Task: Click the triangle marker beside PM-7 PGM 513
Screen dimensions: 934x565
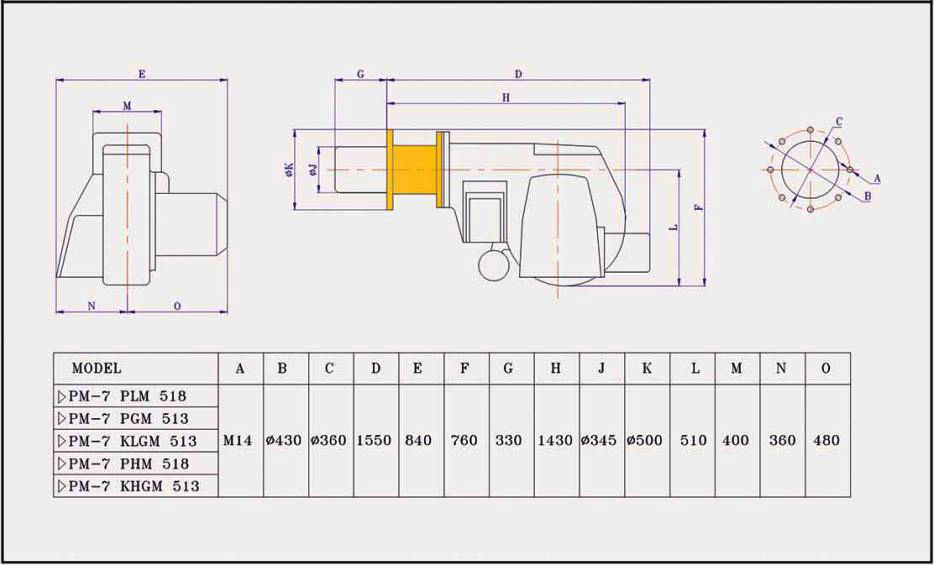Action: pyautogui.click(x=62, y=418)
